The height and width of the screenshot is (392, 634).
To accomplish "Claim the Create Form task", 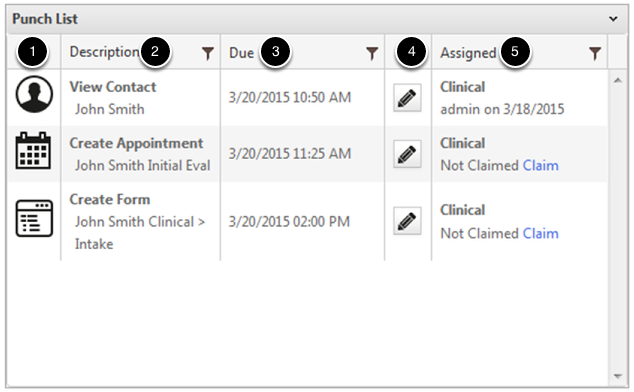I will click(541, 233).
